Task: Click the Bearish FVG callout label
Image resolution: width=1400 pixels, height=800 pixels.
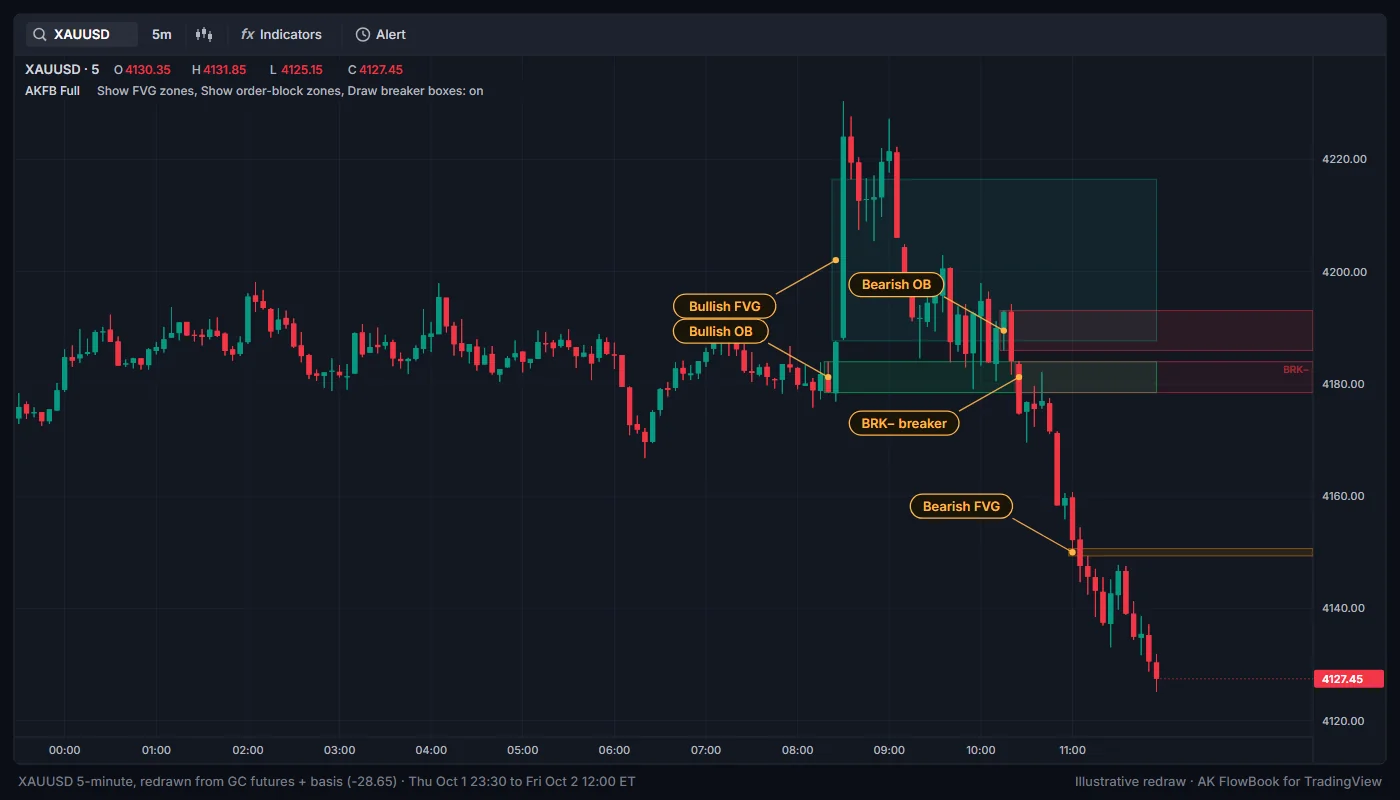Action: [x=961, y=506]
